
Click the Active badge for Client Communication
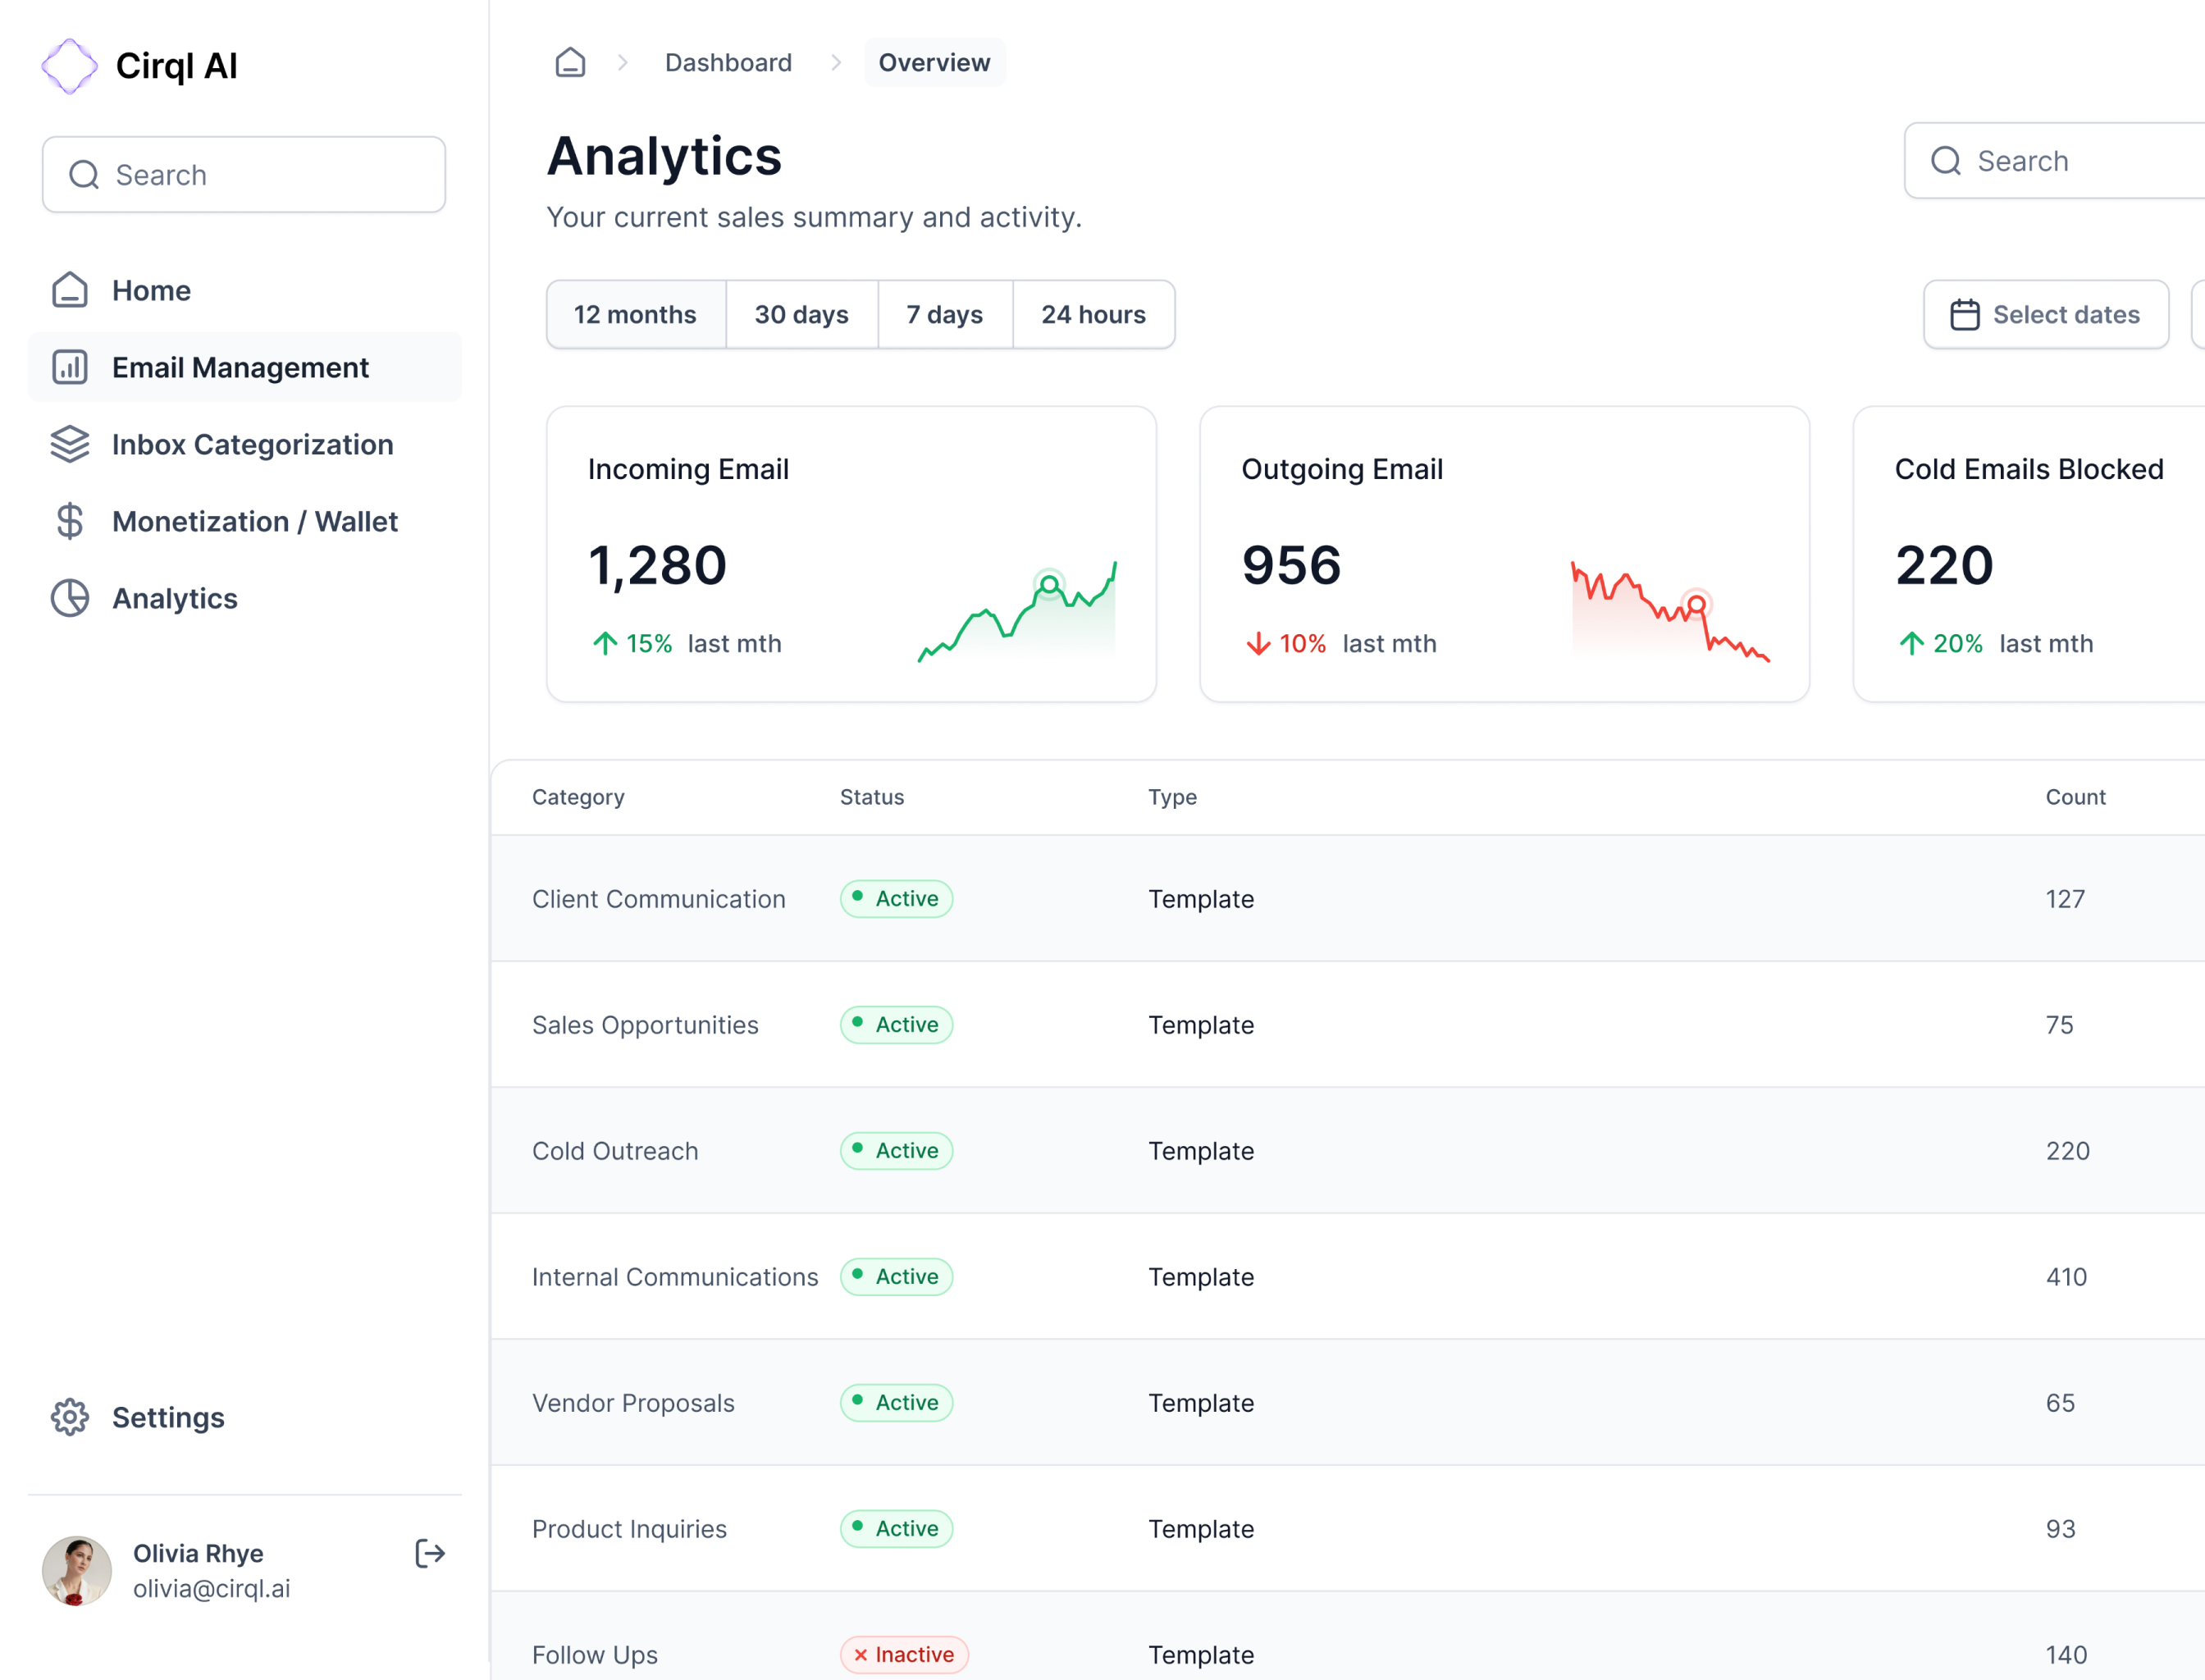tap(896, 899)
